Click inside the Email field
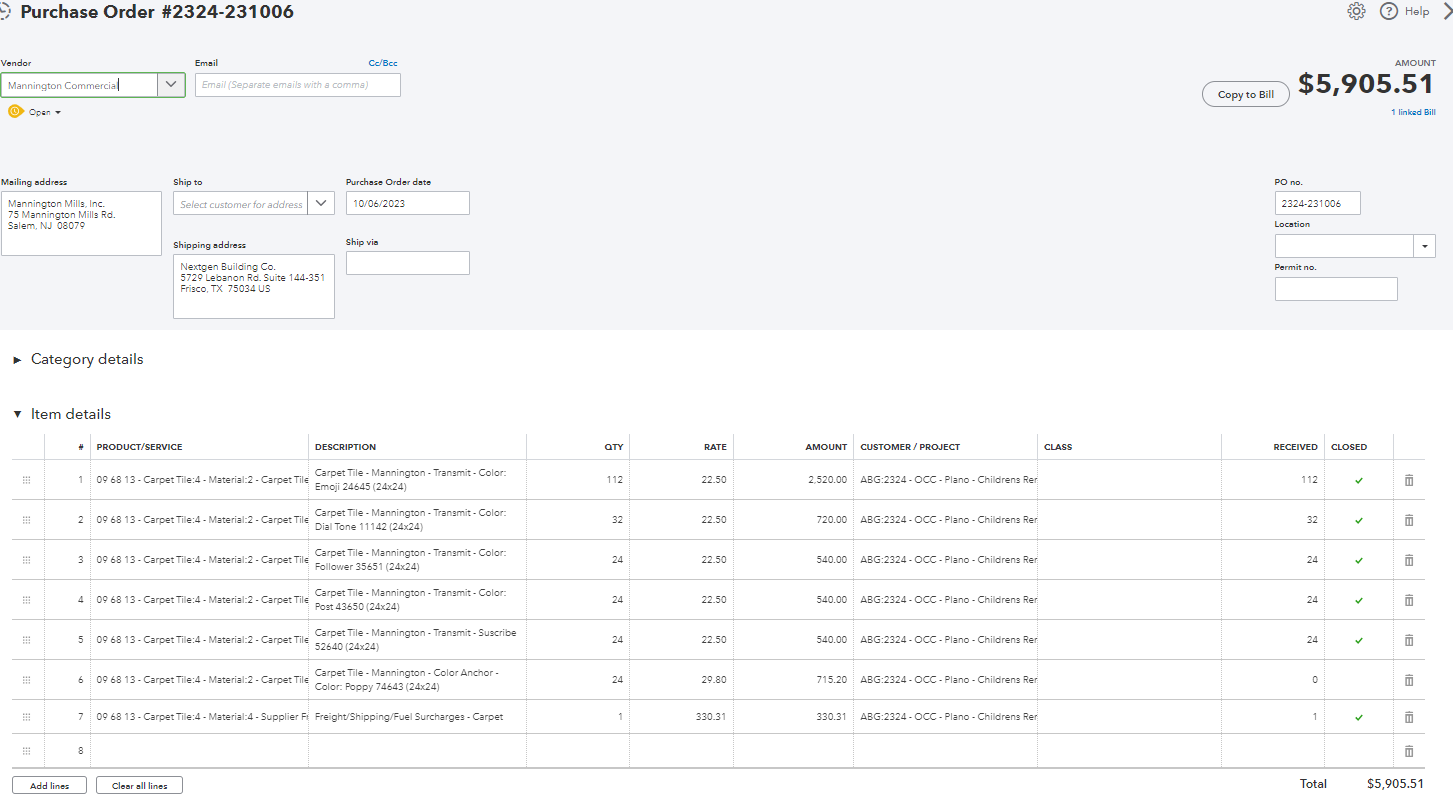Viewport: 1453px width, 797px height. click(297, 84)
